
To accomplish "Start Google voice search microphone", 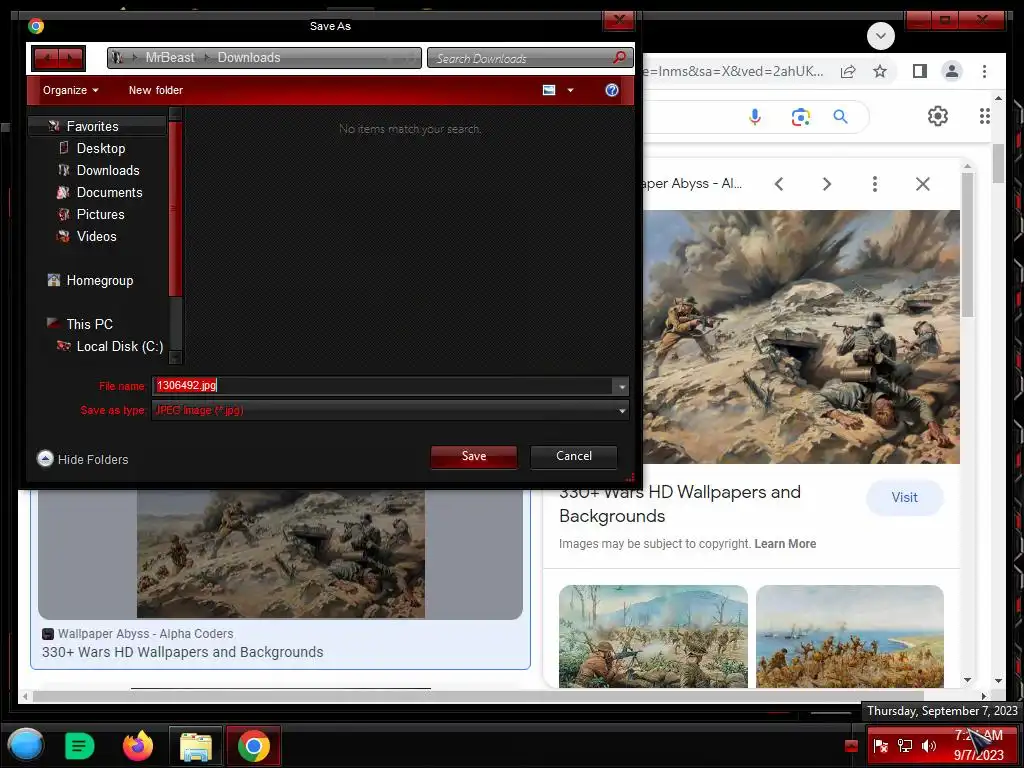I will 755,117.
